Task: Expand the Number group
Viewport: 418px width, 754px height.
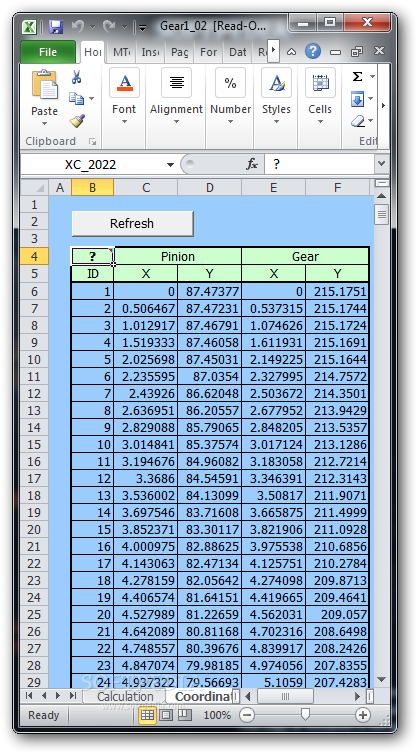Action: [230, 98]
